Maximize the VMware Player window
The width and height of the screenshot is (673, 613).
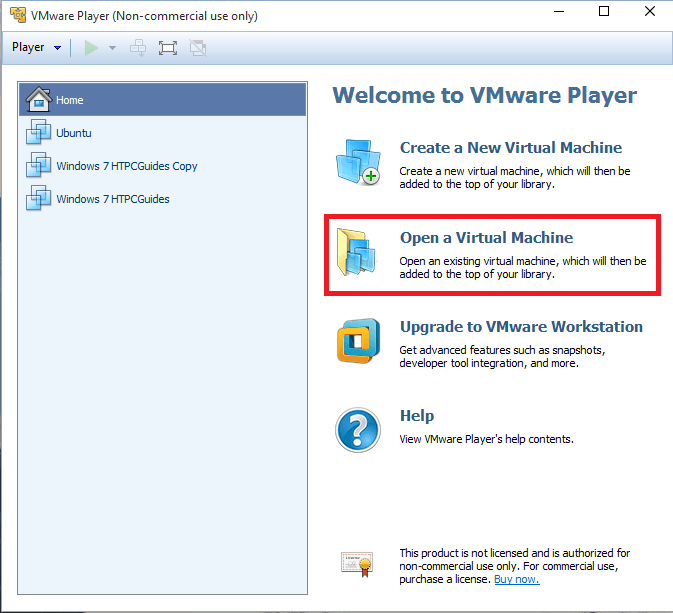604,13
